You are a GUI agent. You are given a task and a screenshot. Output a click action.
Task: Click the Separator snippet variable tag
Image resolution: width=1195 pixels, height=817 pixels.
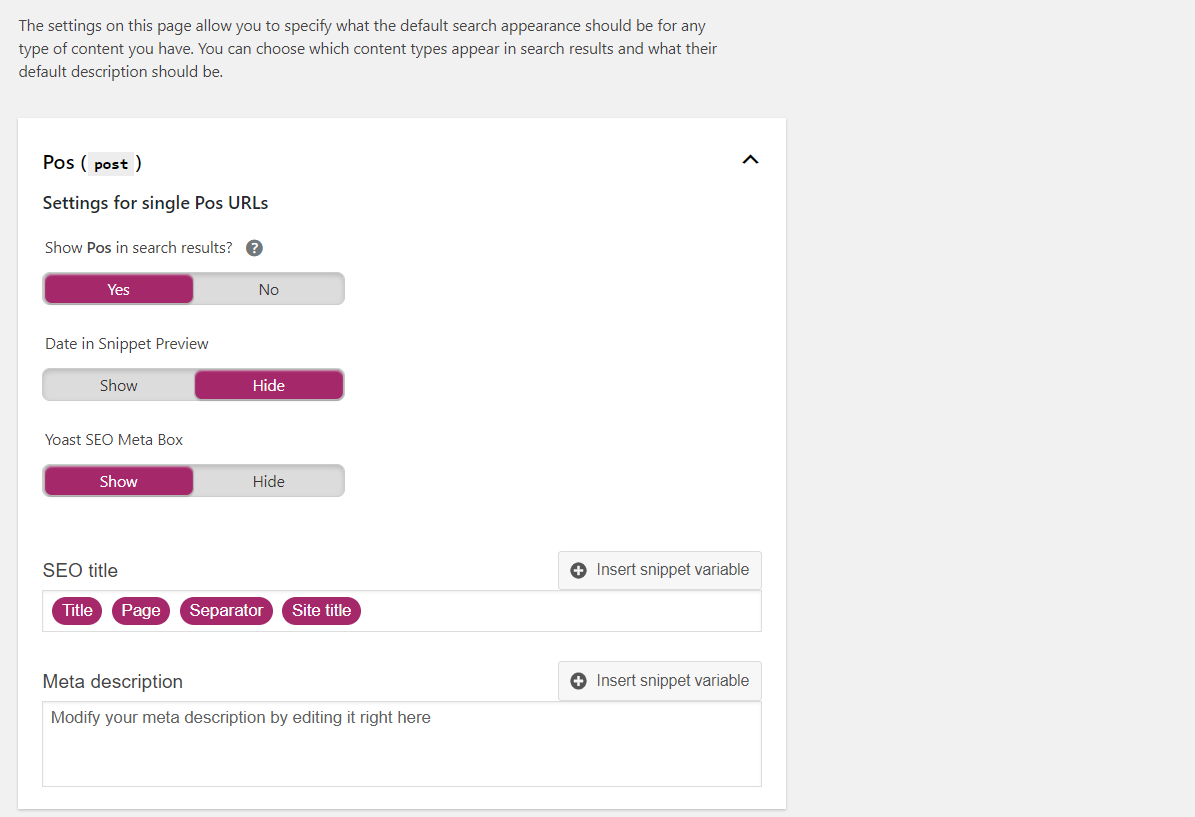(226, 610)
